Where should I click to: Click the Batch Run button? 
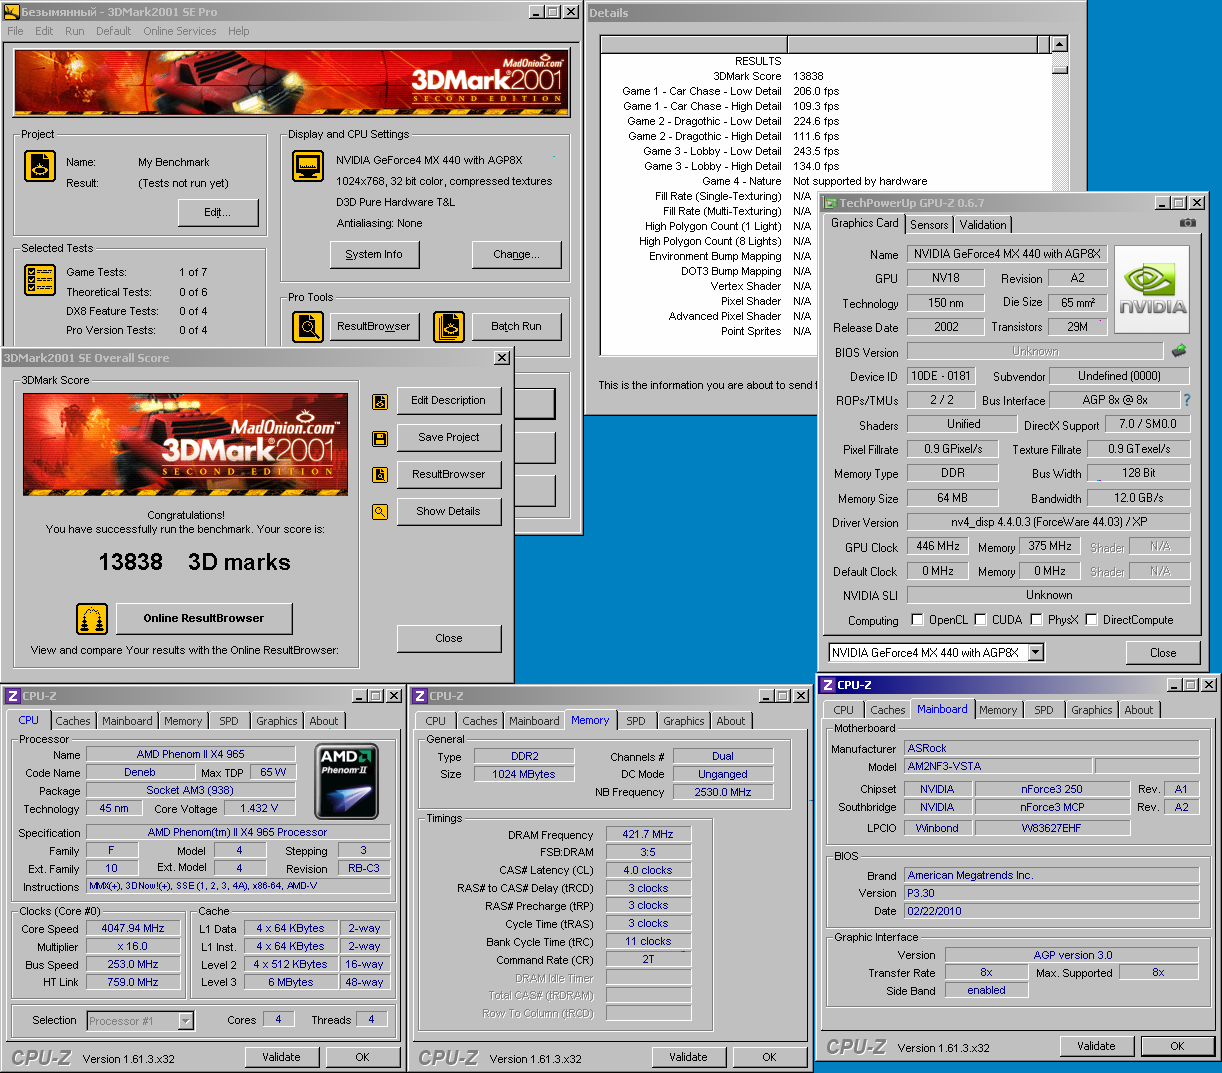[516, 327]
